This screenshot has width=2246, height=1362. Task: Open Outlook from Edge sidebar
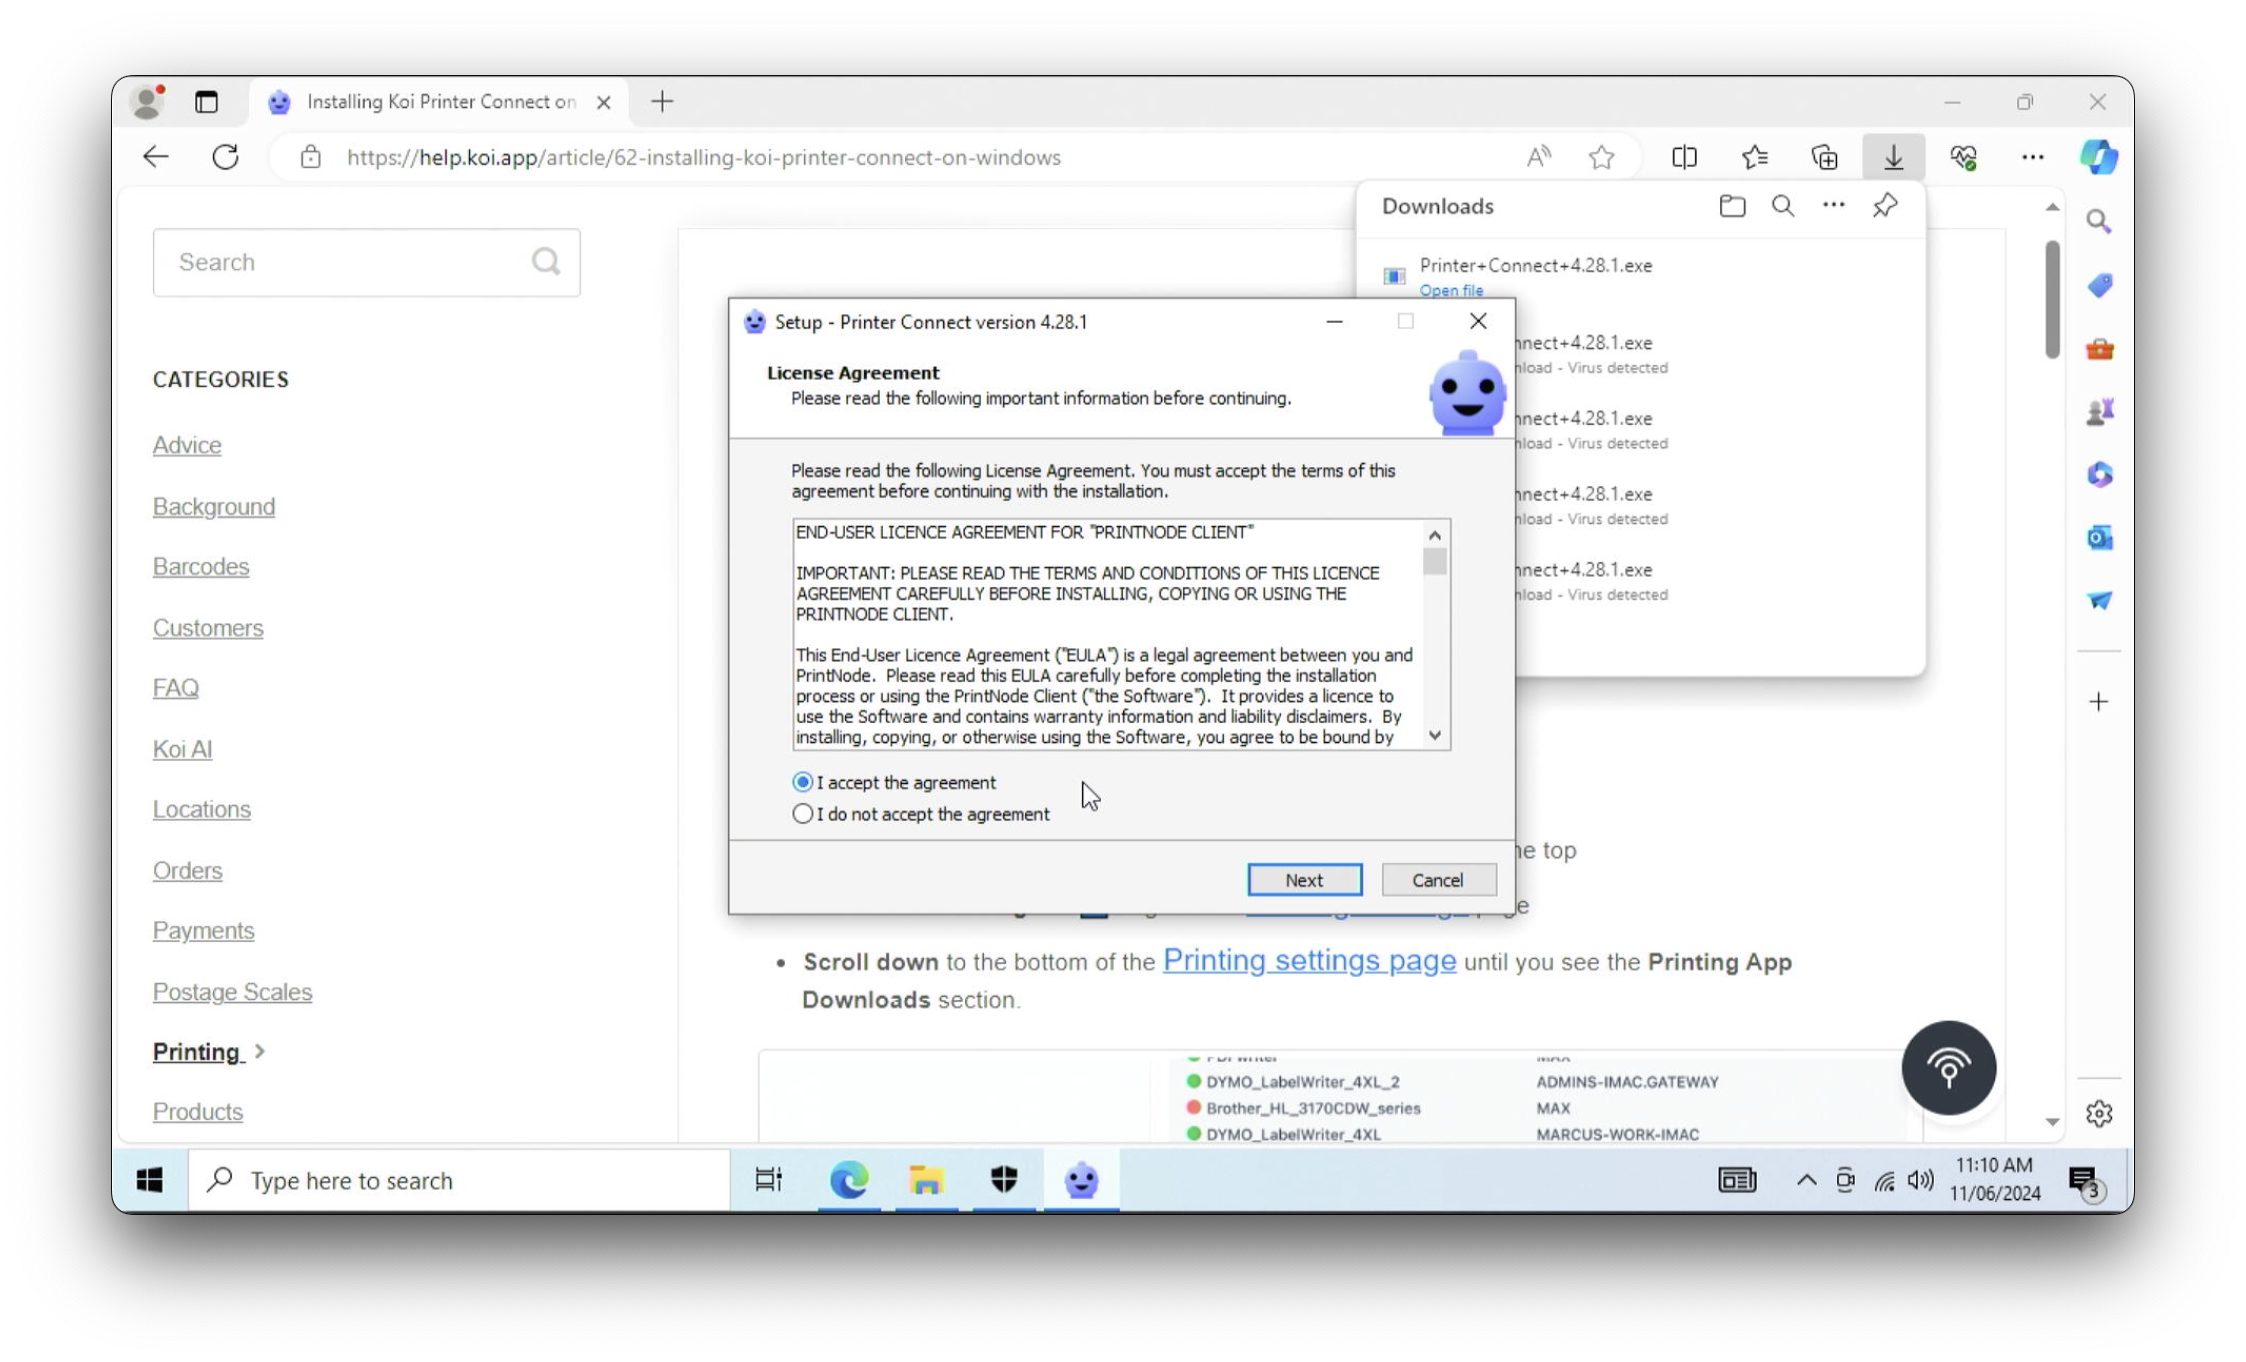2099,538
